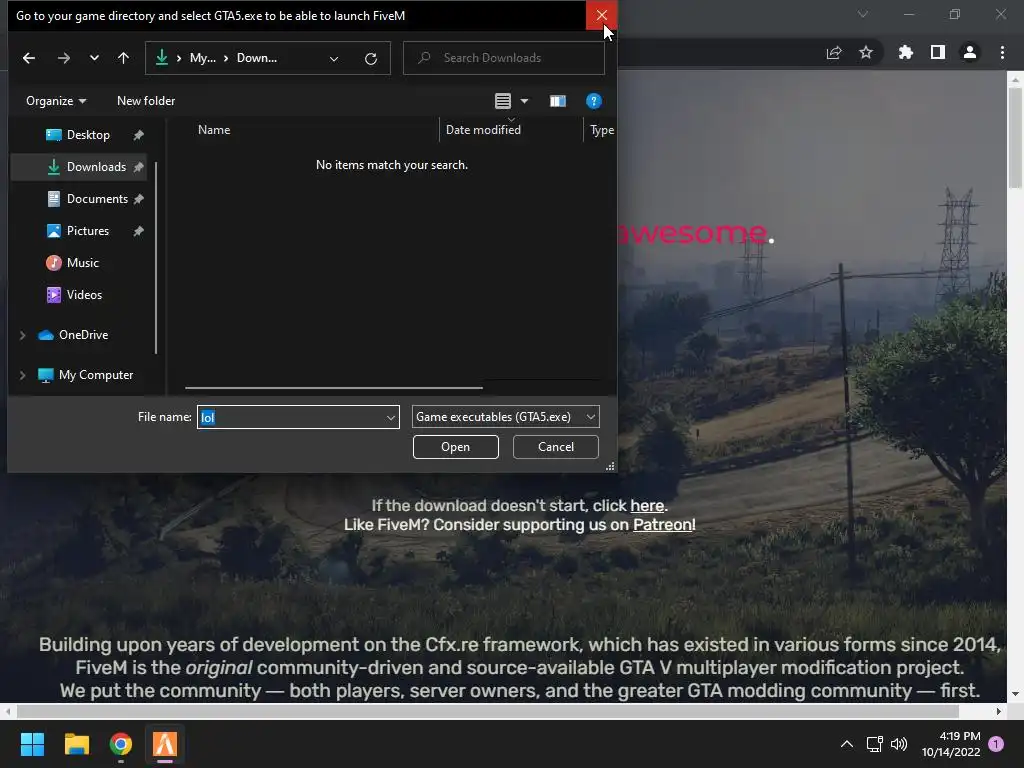Click 'Down...' breadcrumb in address bar

coord(257,58)
